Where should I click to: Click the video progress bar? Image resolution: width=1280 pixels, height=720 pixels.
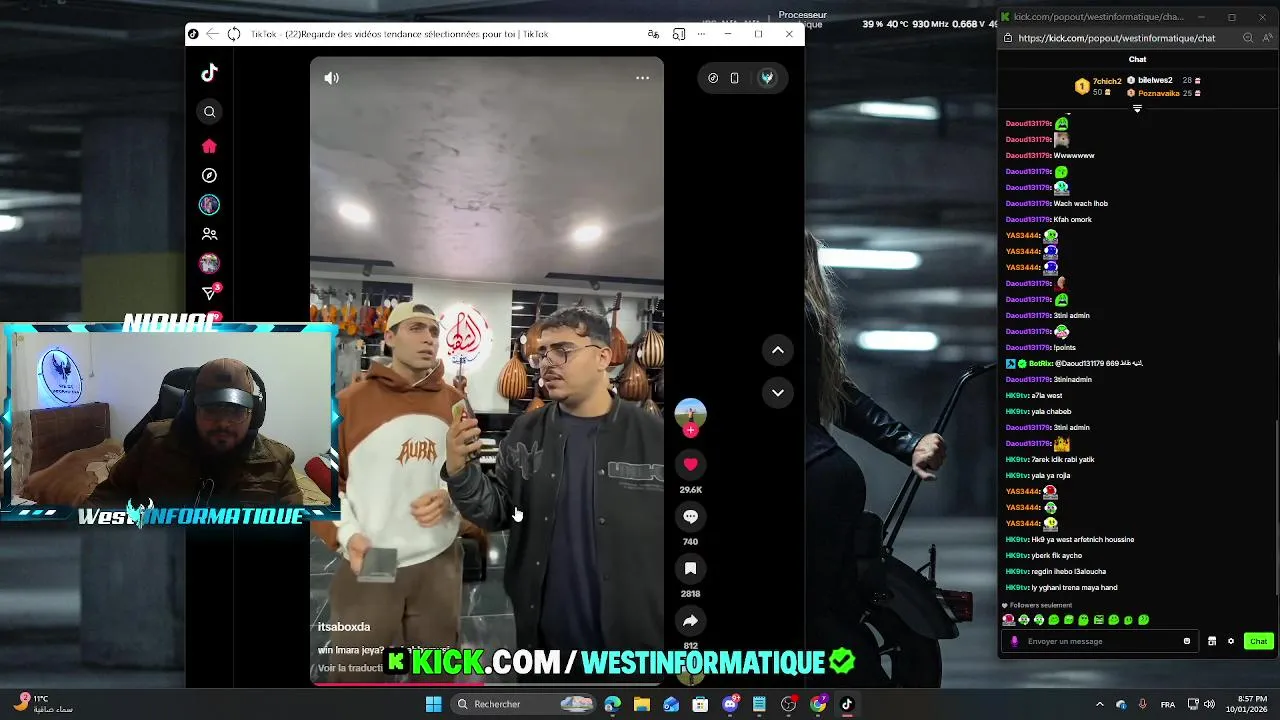click(486, 683)
